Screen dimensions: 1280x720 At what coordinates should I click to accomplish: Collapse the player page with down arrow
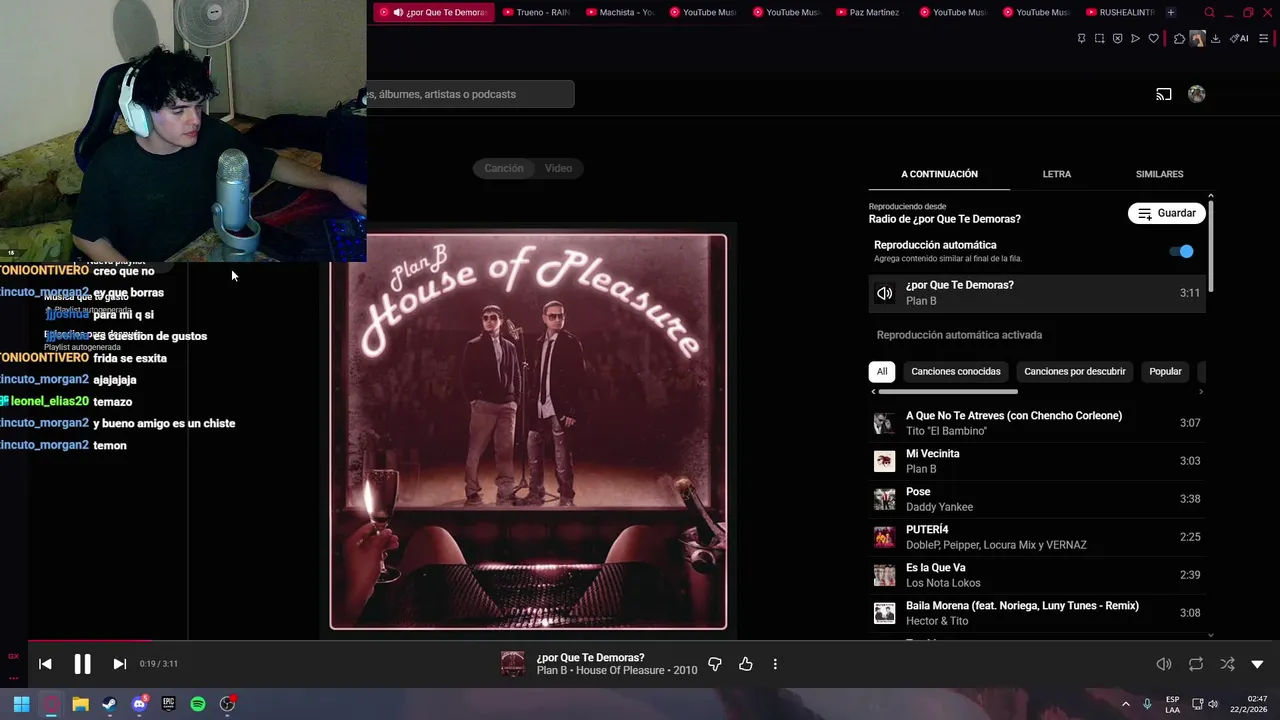(1257, 664)
